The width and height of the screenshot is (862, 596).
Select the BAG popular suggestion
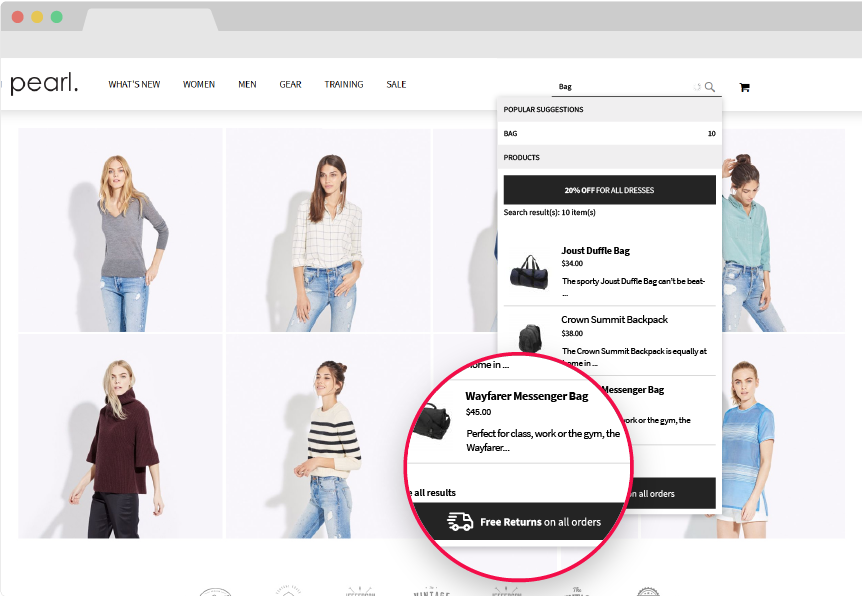(609, 133)
